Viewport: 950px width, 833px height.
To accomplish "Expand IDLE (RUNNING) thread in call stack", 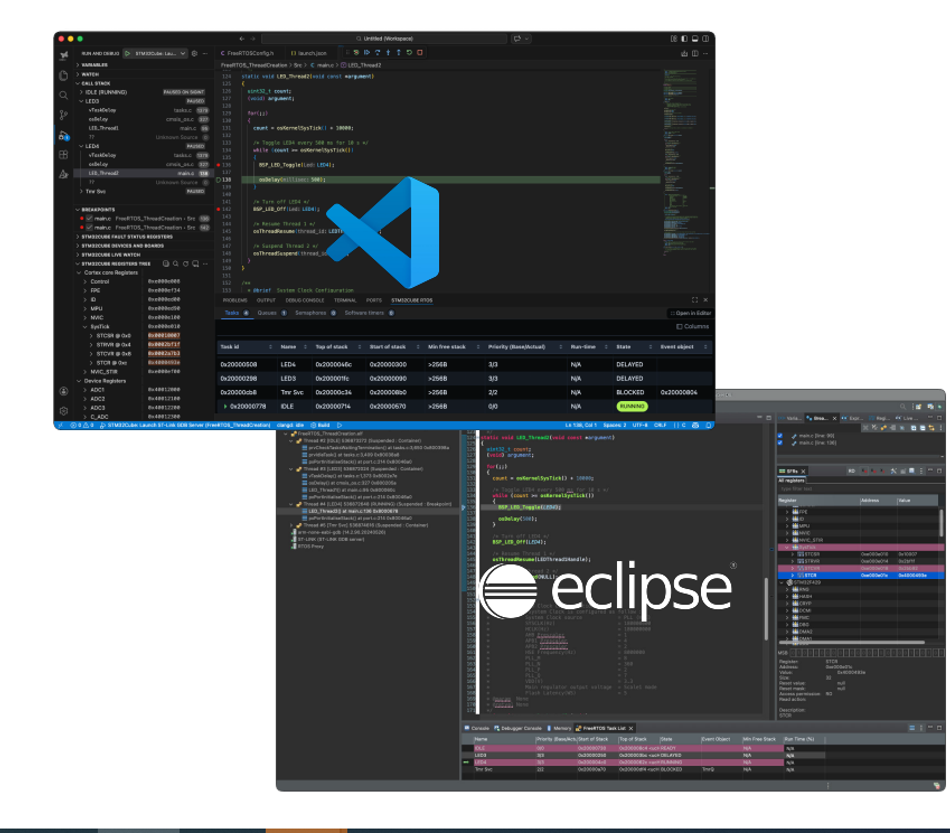I will pyautogui.click(x=81, y=92).
